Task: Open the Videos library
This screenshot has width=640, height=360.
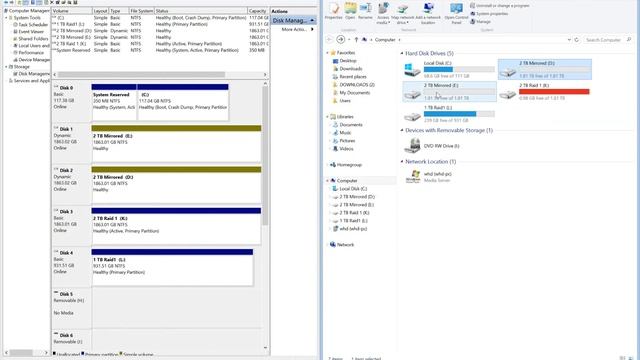Action: pos(346,149)
